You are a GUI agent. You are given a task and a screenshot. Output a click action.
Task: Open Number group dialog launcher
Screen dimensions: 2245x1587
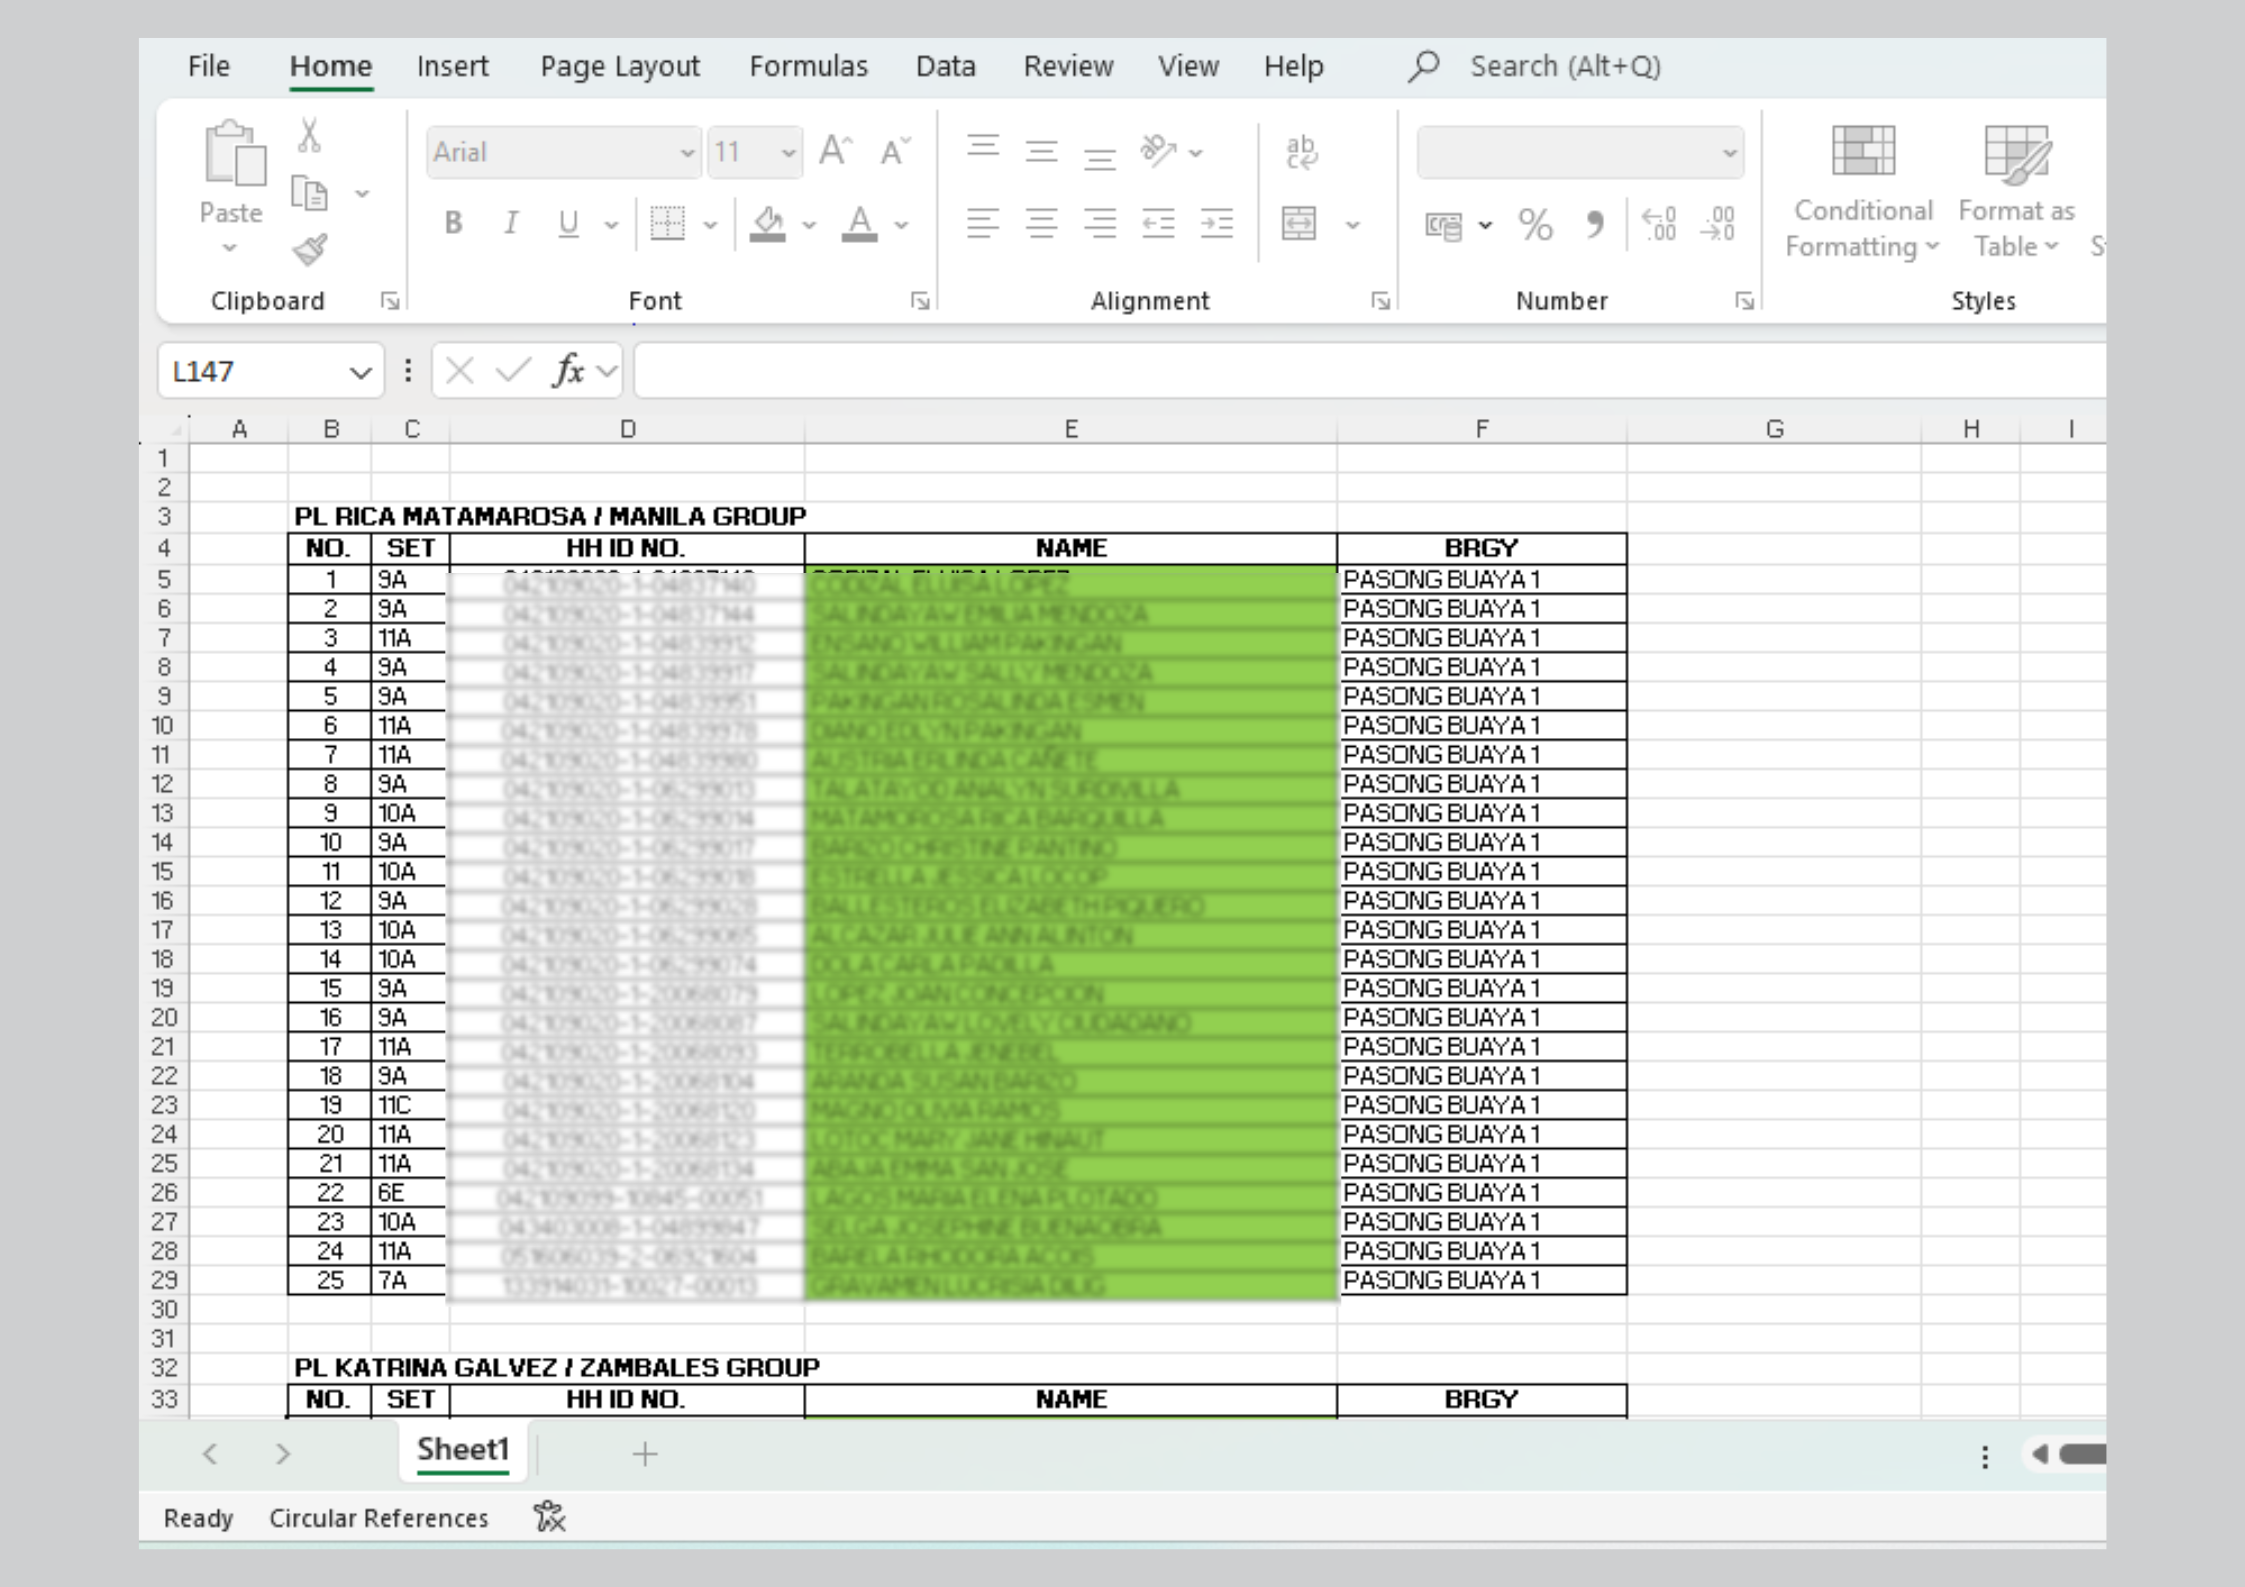point(1744,301)
